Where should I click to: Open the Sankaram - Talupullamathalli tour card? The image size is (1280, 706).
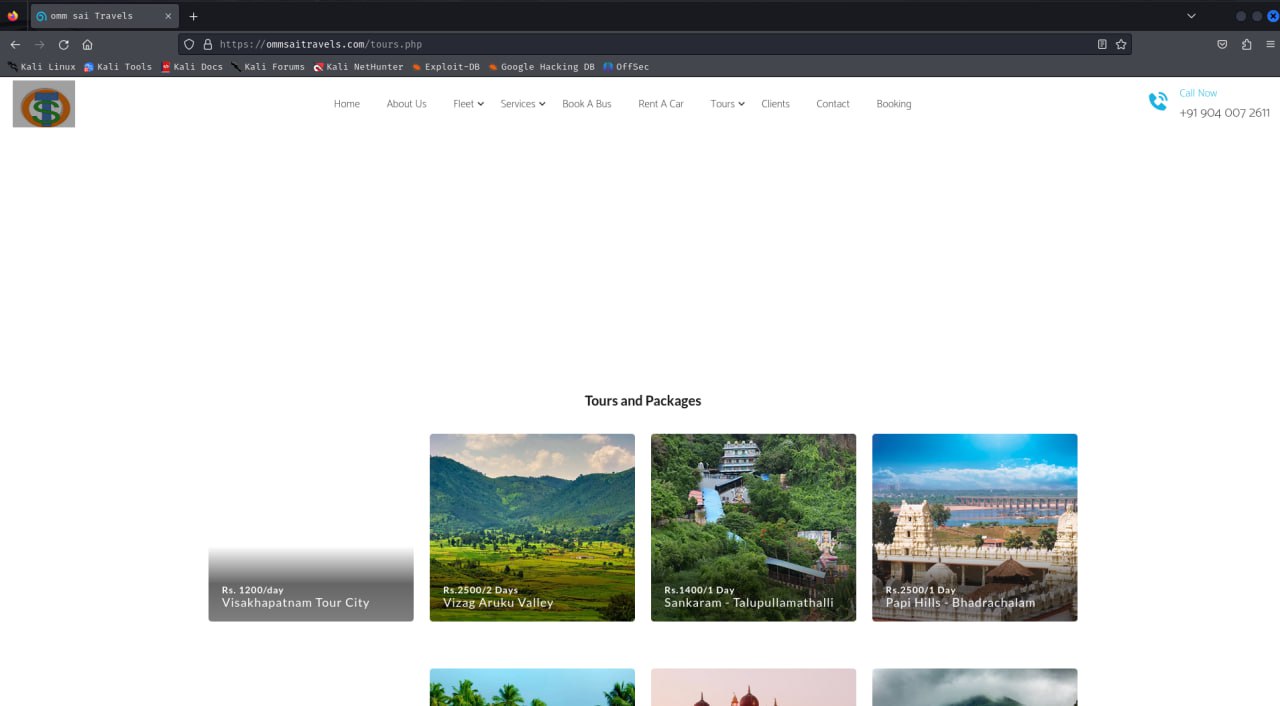754,528
